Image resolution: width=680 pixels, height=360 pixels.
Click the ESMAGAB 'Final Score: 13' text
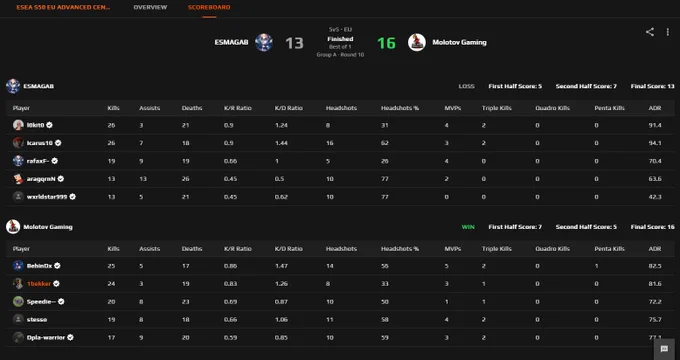[x=652, y=86]
